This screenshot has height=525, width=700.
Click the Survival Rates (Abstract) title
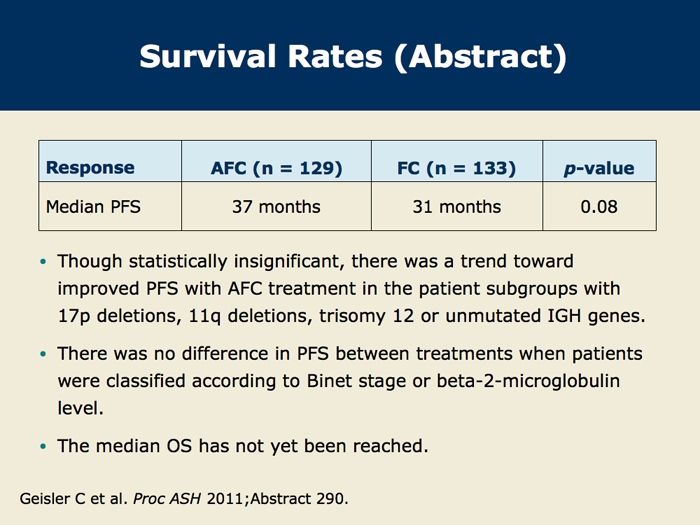(x=353, y=57)
